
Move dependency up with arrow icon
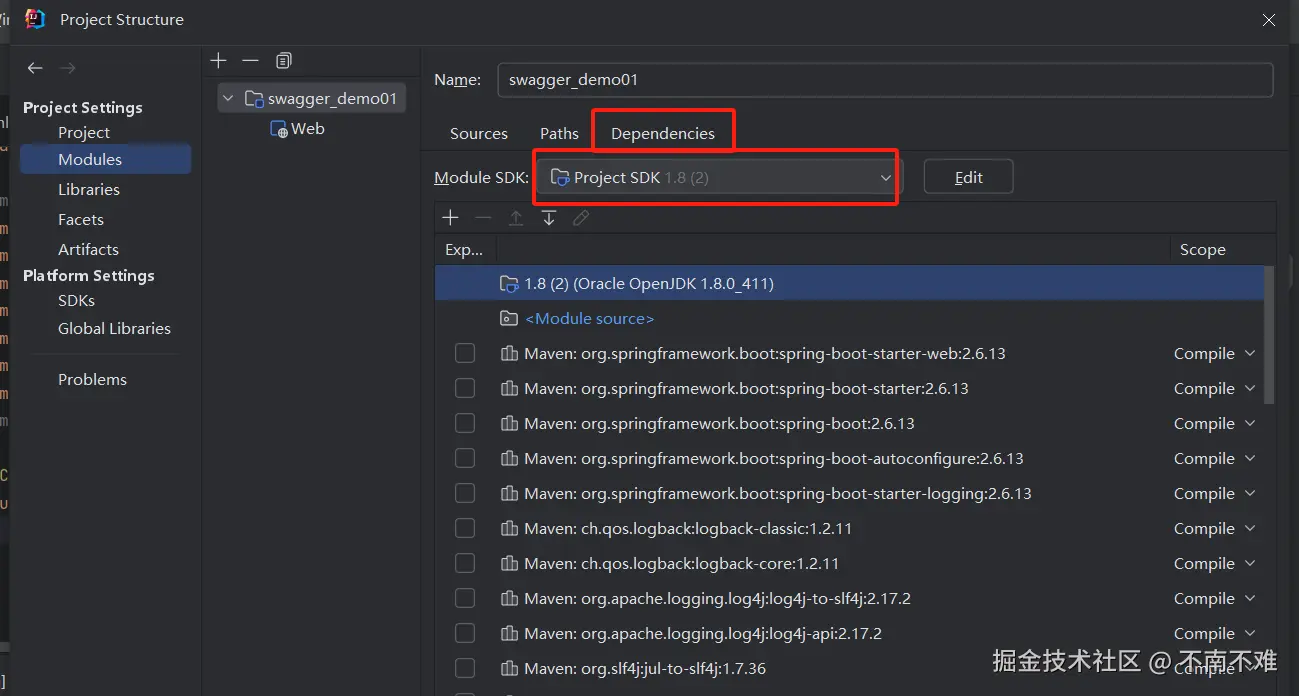tap(516, 218)
